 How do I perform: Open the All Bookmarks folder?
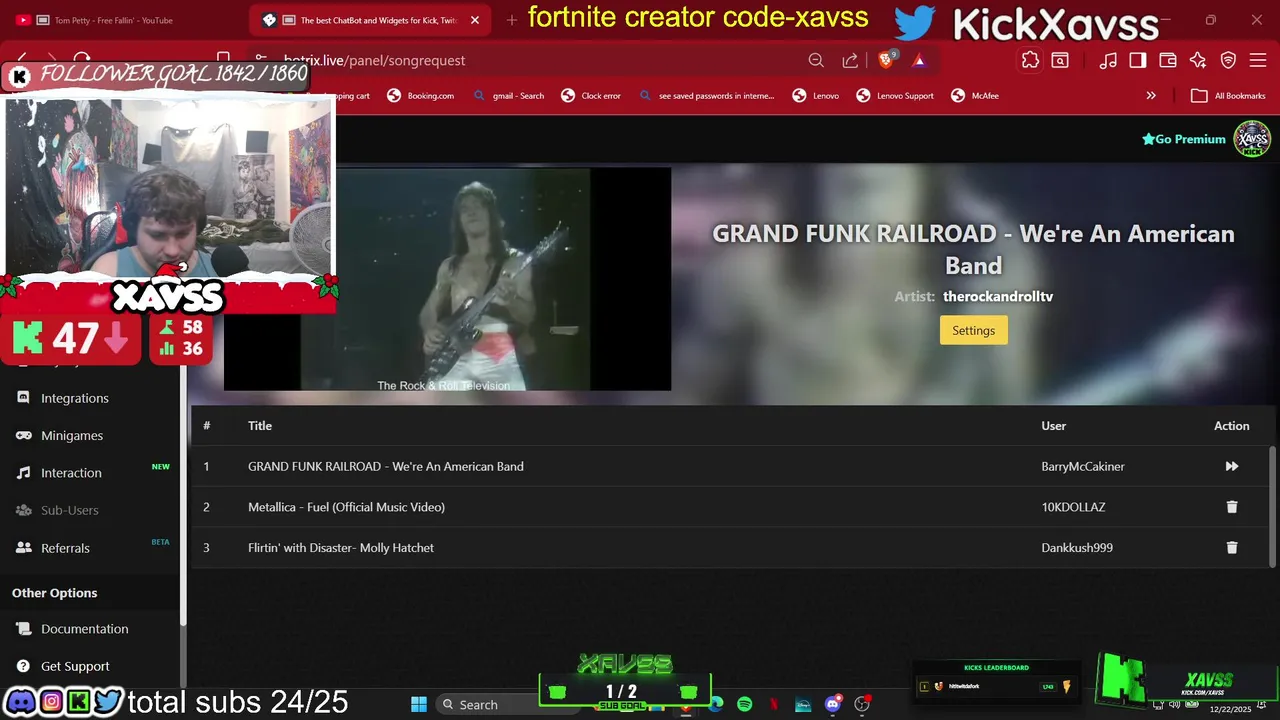coord(1228,96)
